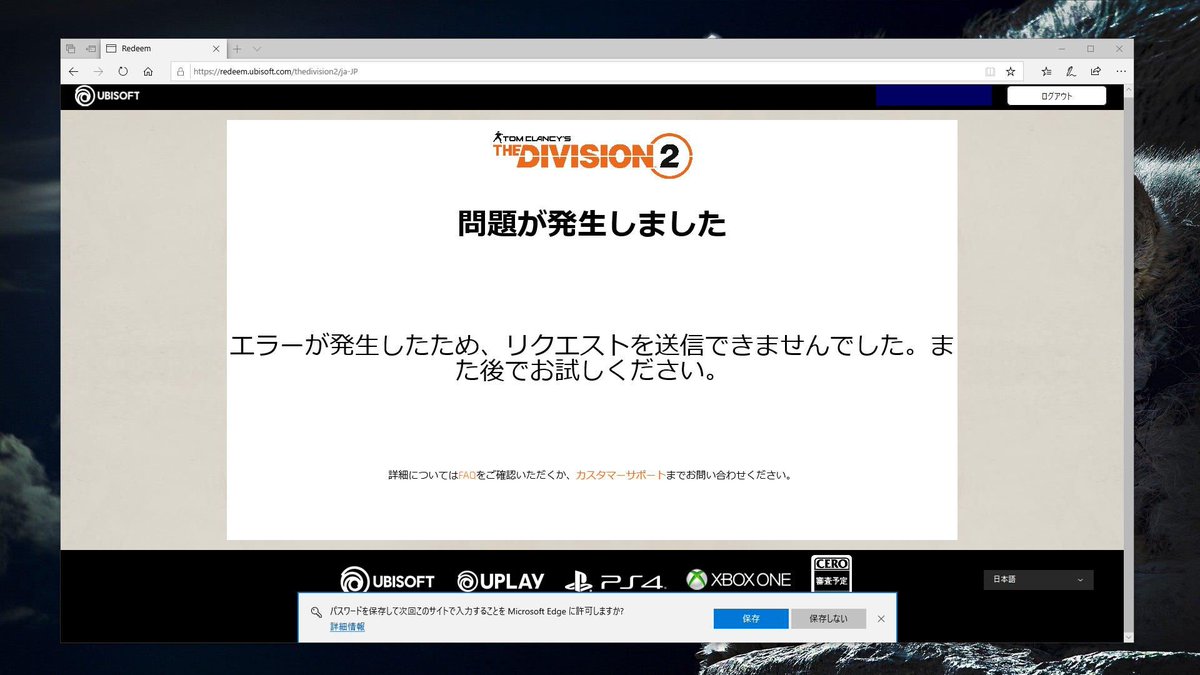Click 保存しない to decline saving

click(828, 618)
